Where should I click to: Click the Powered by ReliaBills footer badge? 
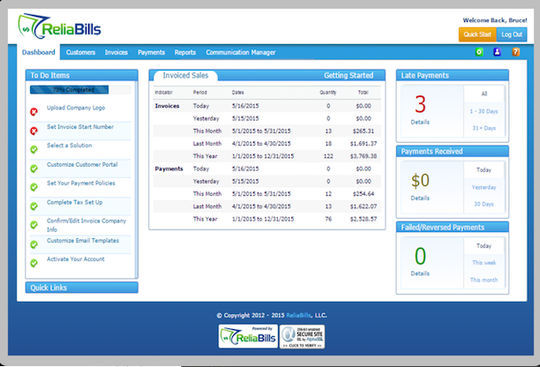pyautogui.click(x=248, y=336)
